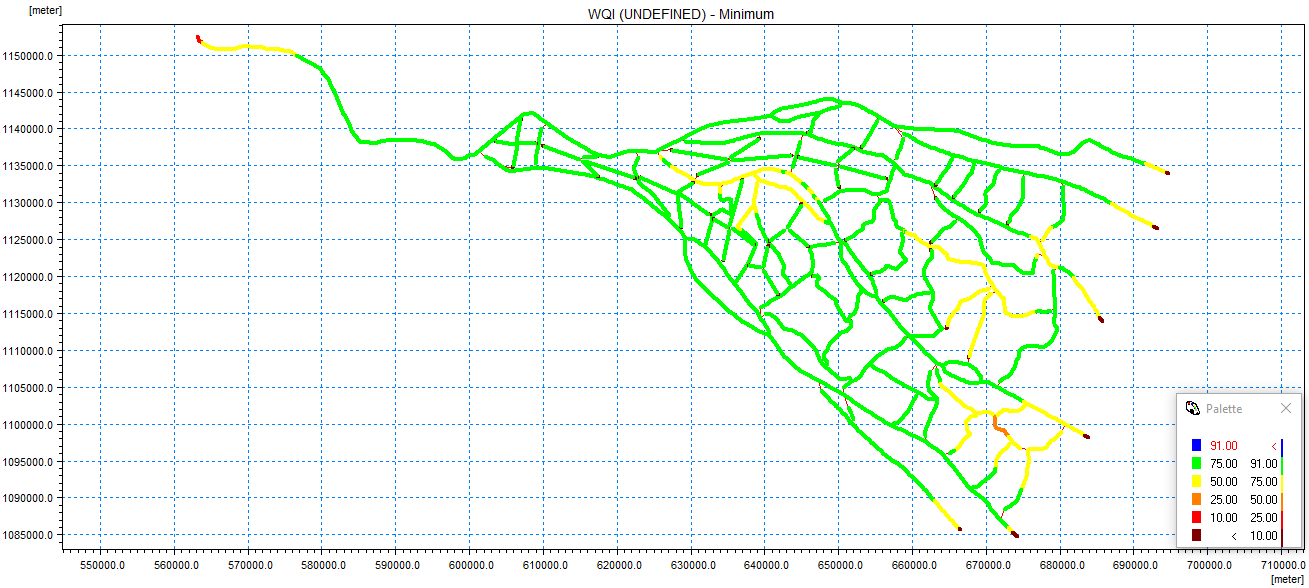Click the 550000.0 label on X axis

pos(100,565)
